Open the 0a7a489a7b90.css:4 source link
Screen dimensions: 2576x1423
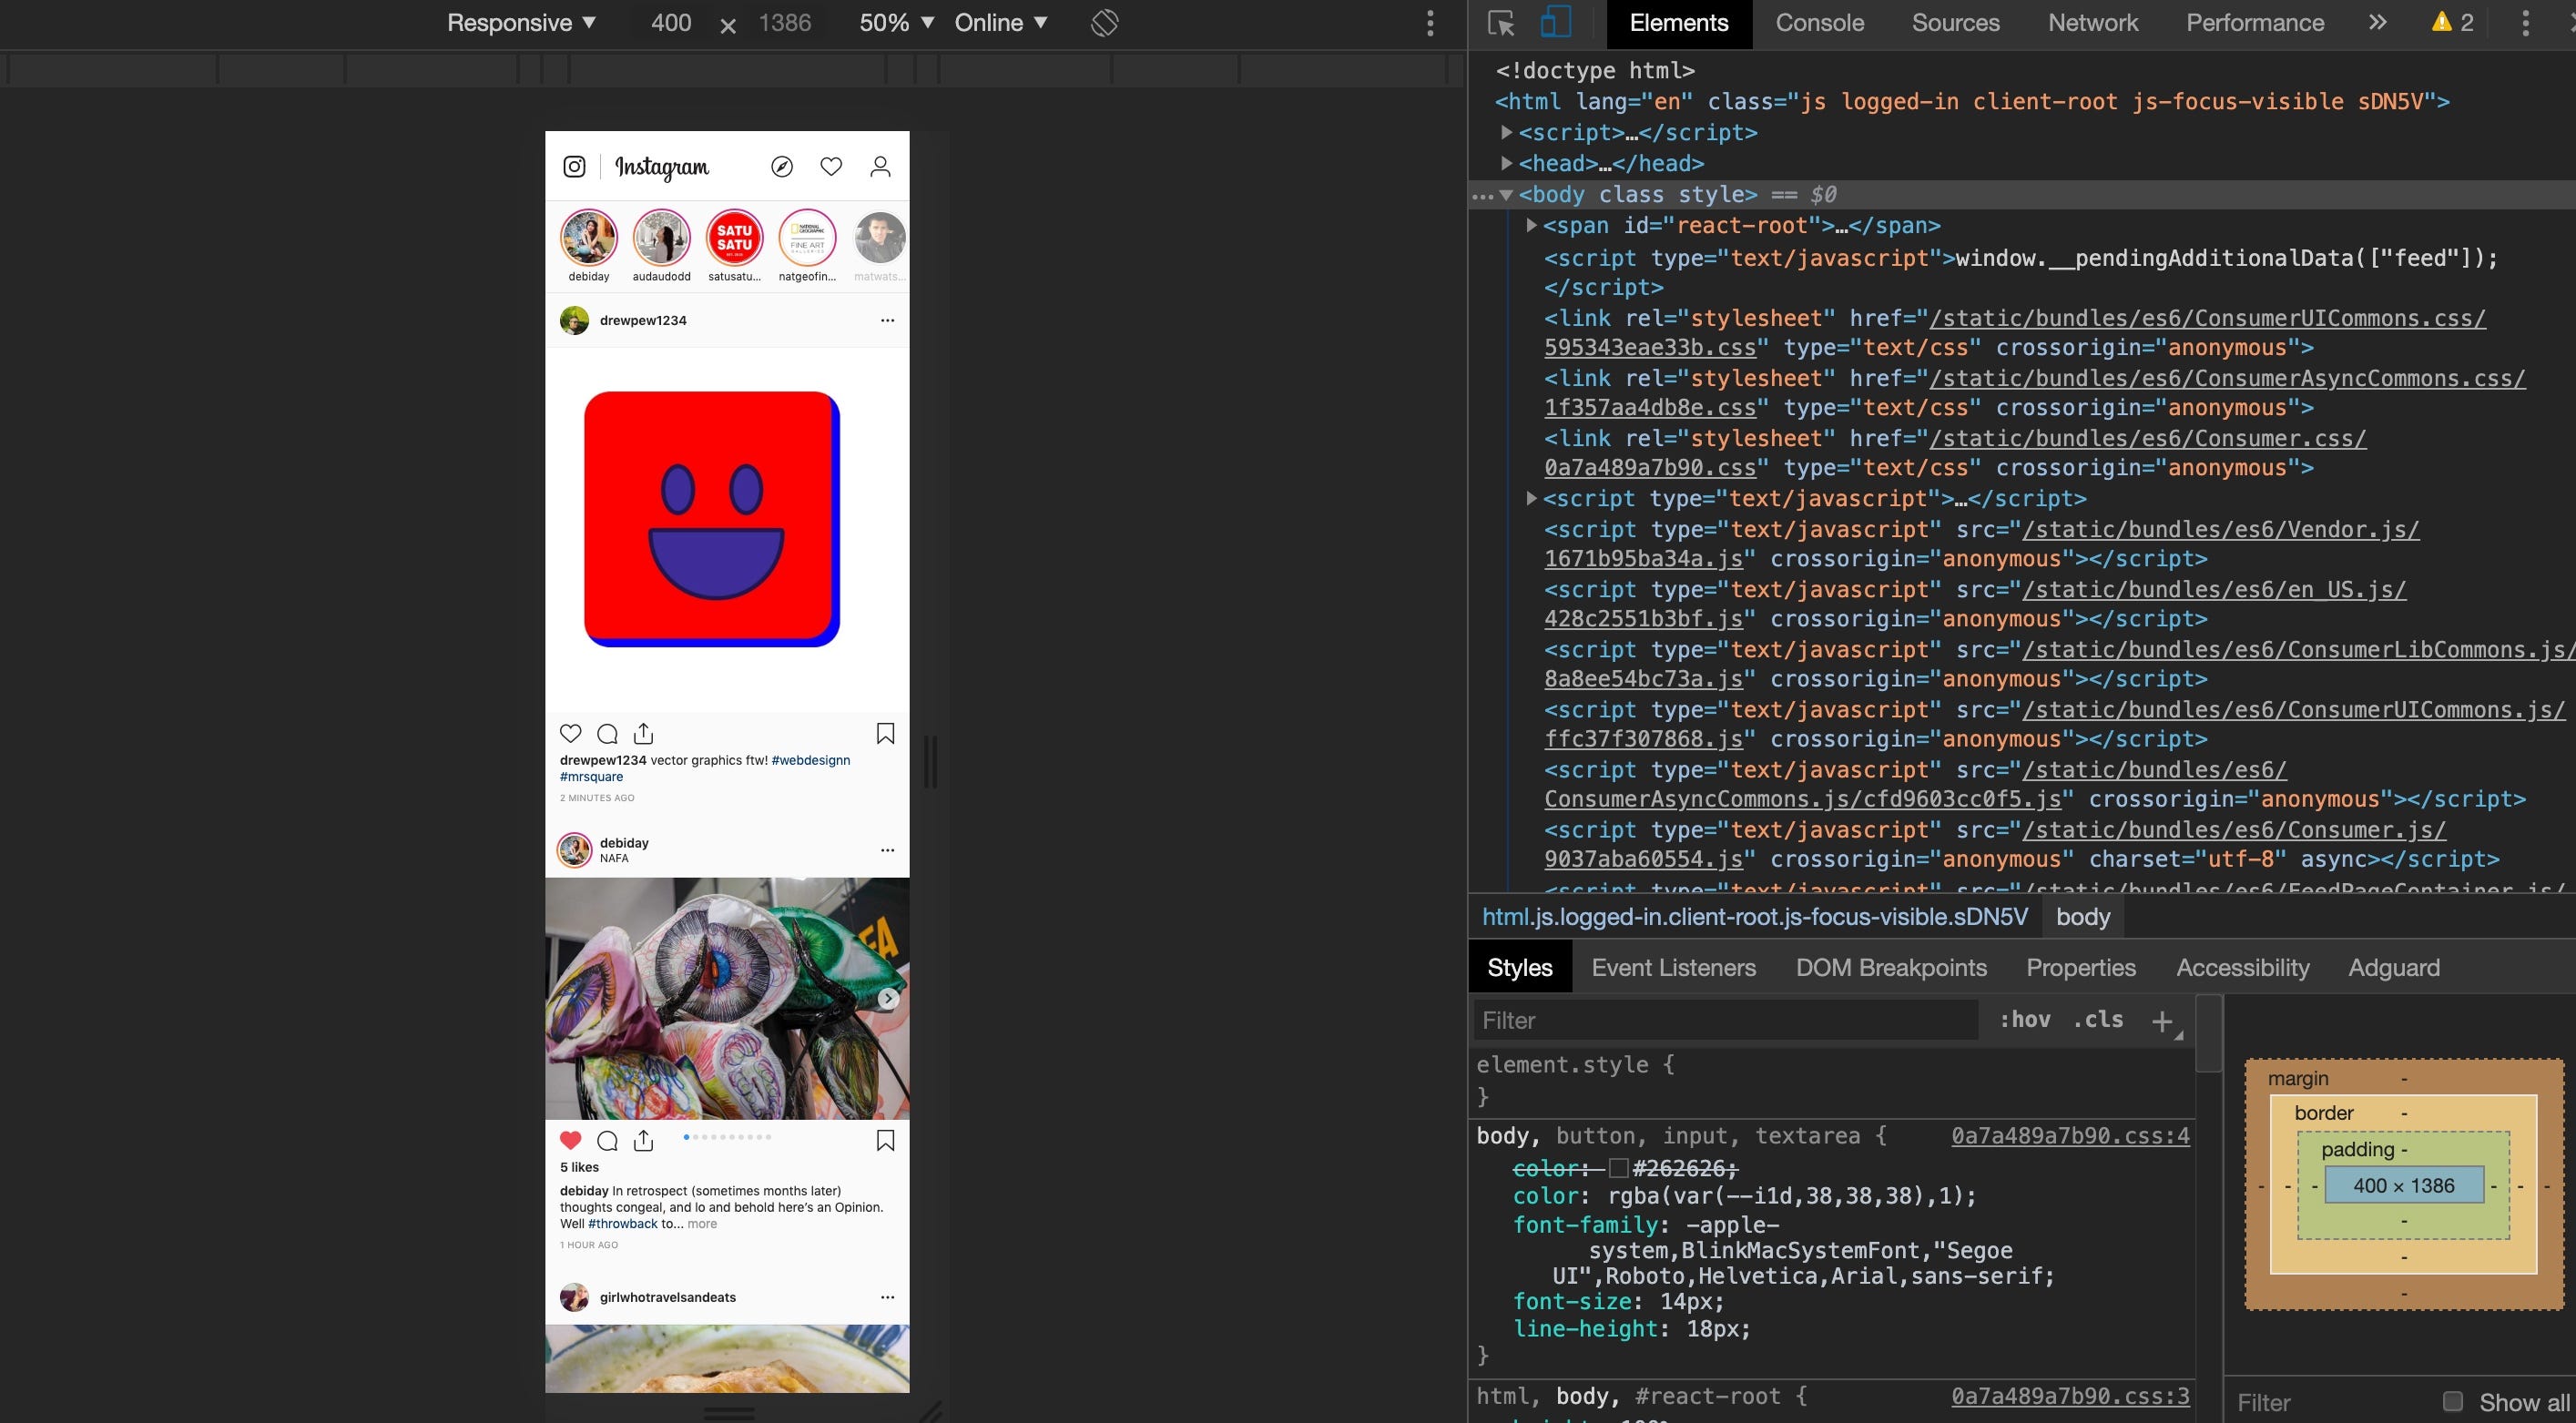pos(2070,1136)
